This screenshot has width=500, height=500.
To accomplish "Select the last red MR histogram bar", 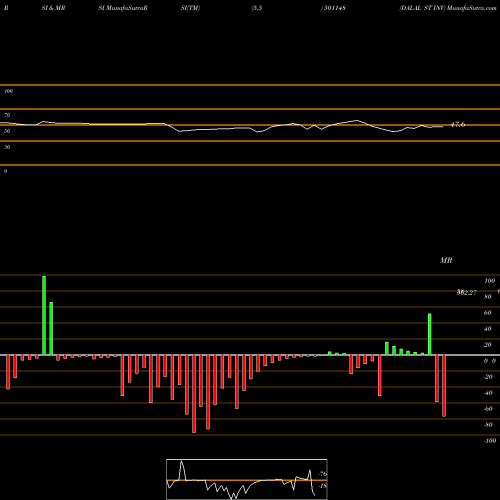I will click(444, 386).
